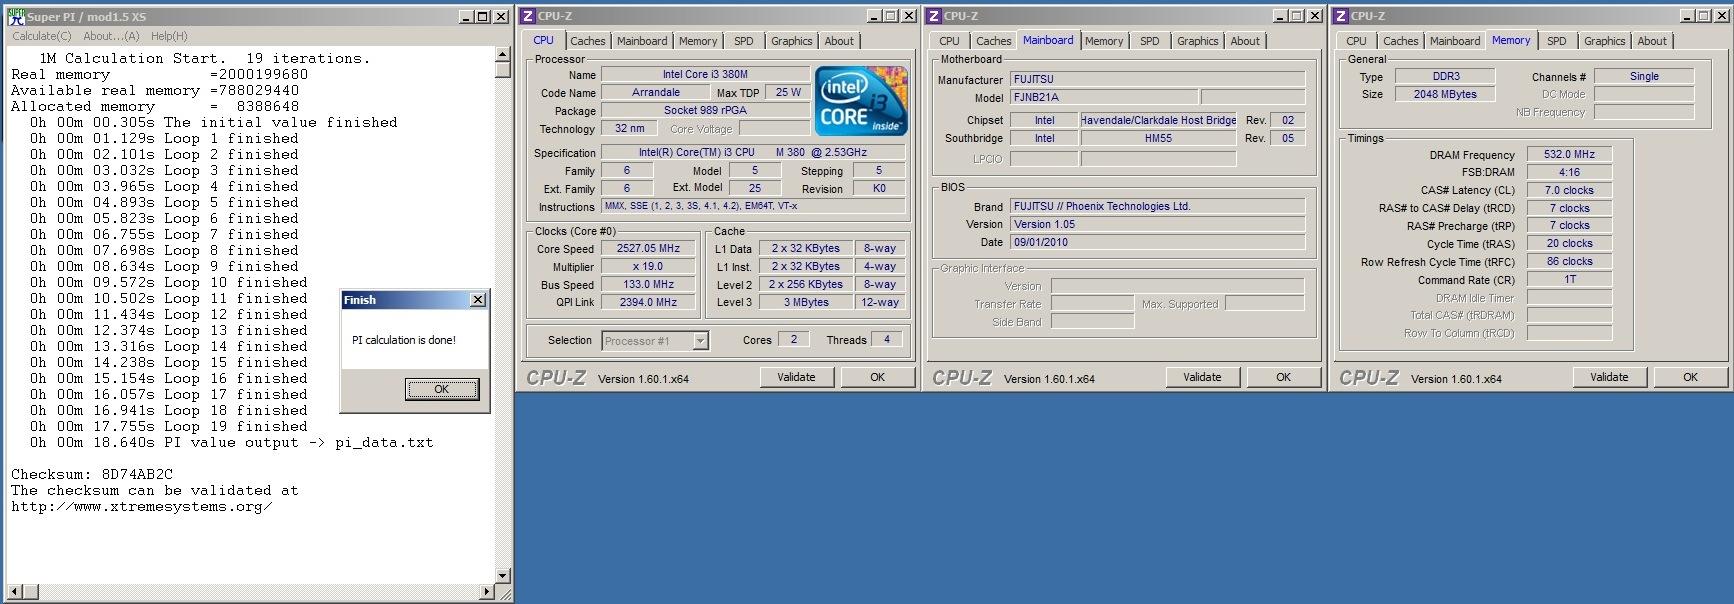Click the Manufacturer field FUJITSU
Viewport: 1734px width, 604px height.
click(1157, 80)
